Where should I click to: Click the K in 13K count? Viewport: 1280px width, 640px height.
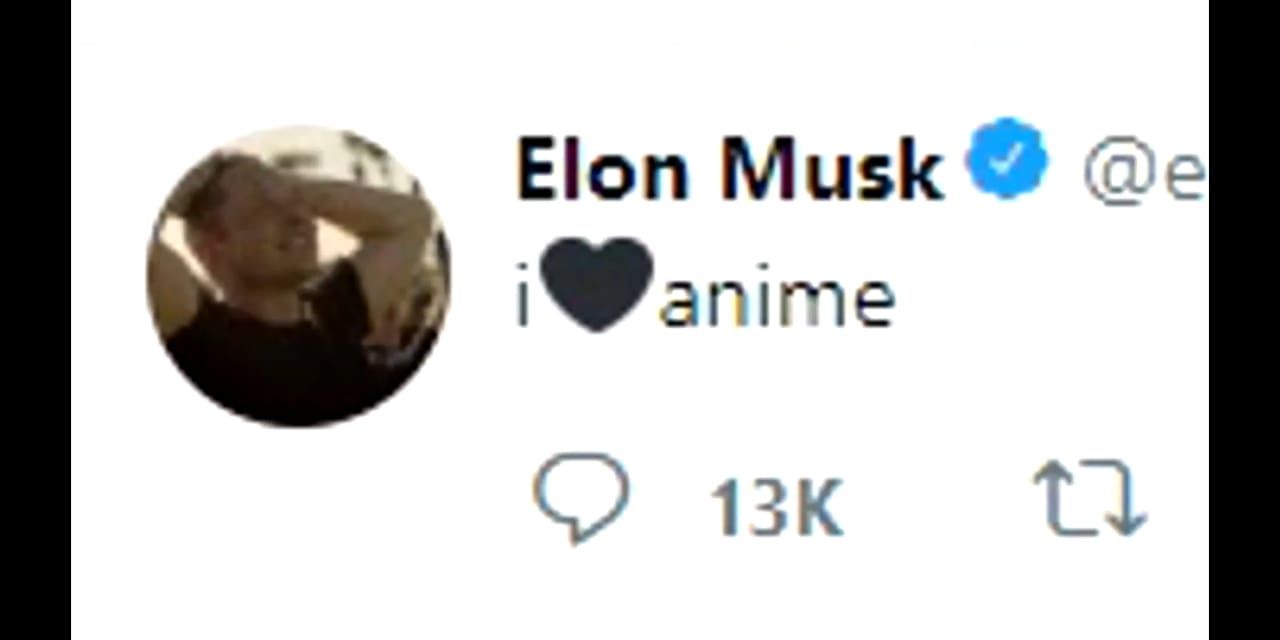tap(818, 506)
